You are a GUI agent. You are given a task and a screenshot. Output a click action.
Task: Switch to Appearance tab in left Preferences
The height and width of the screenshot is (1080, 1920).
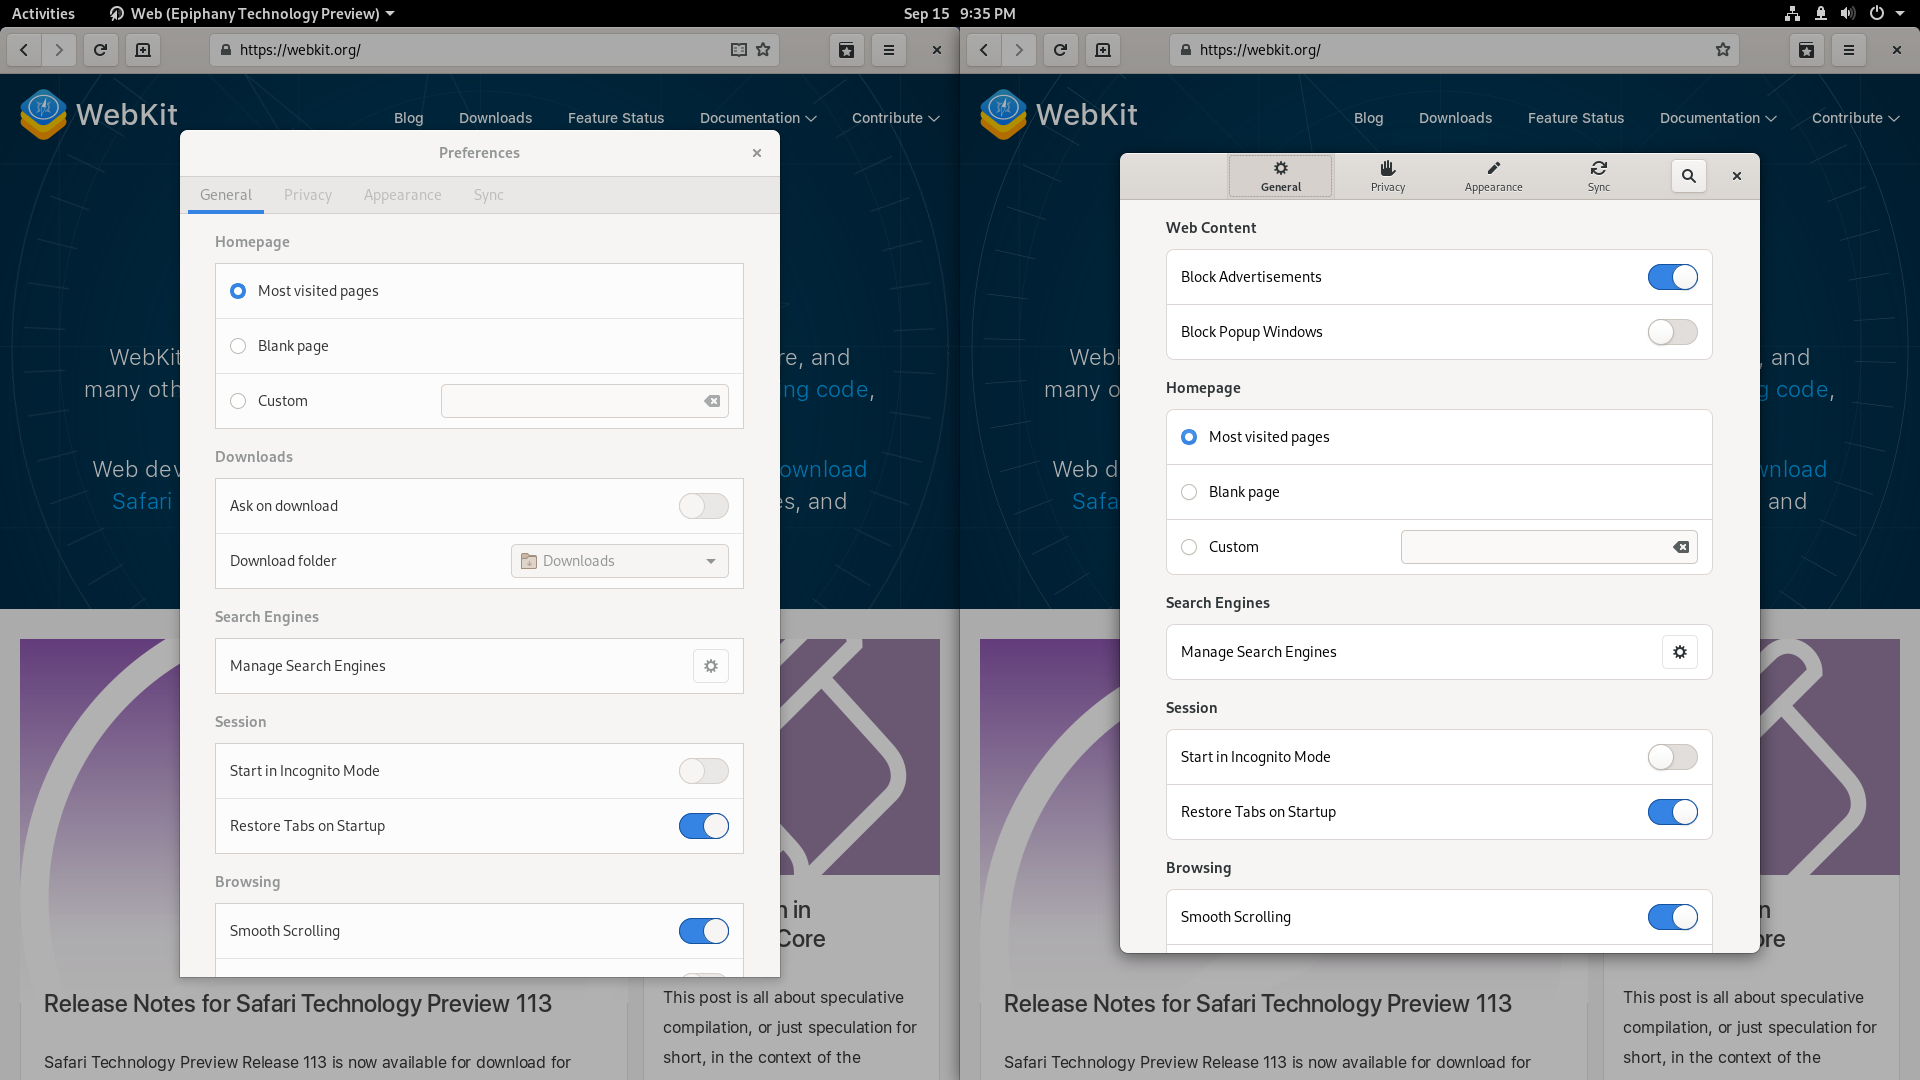pos(402,195)
